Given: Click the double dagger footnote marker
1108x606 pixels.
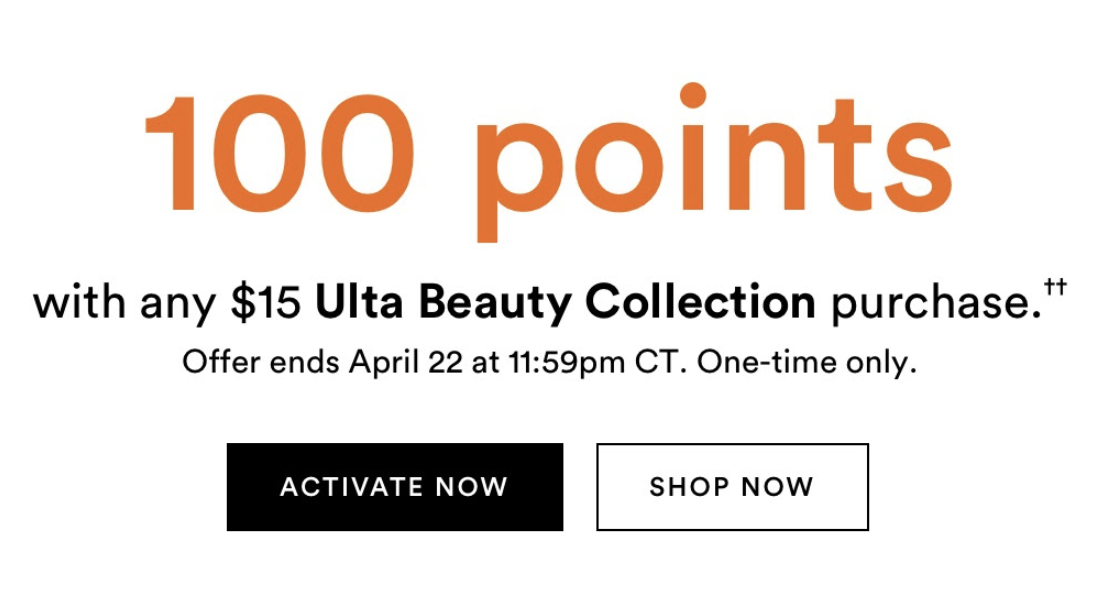Looking at the screenshot, I should click(1055, 286).
